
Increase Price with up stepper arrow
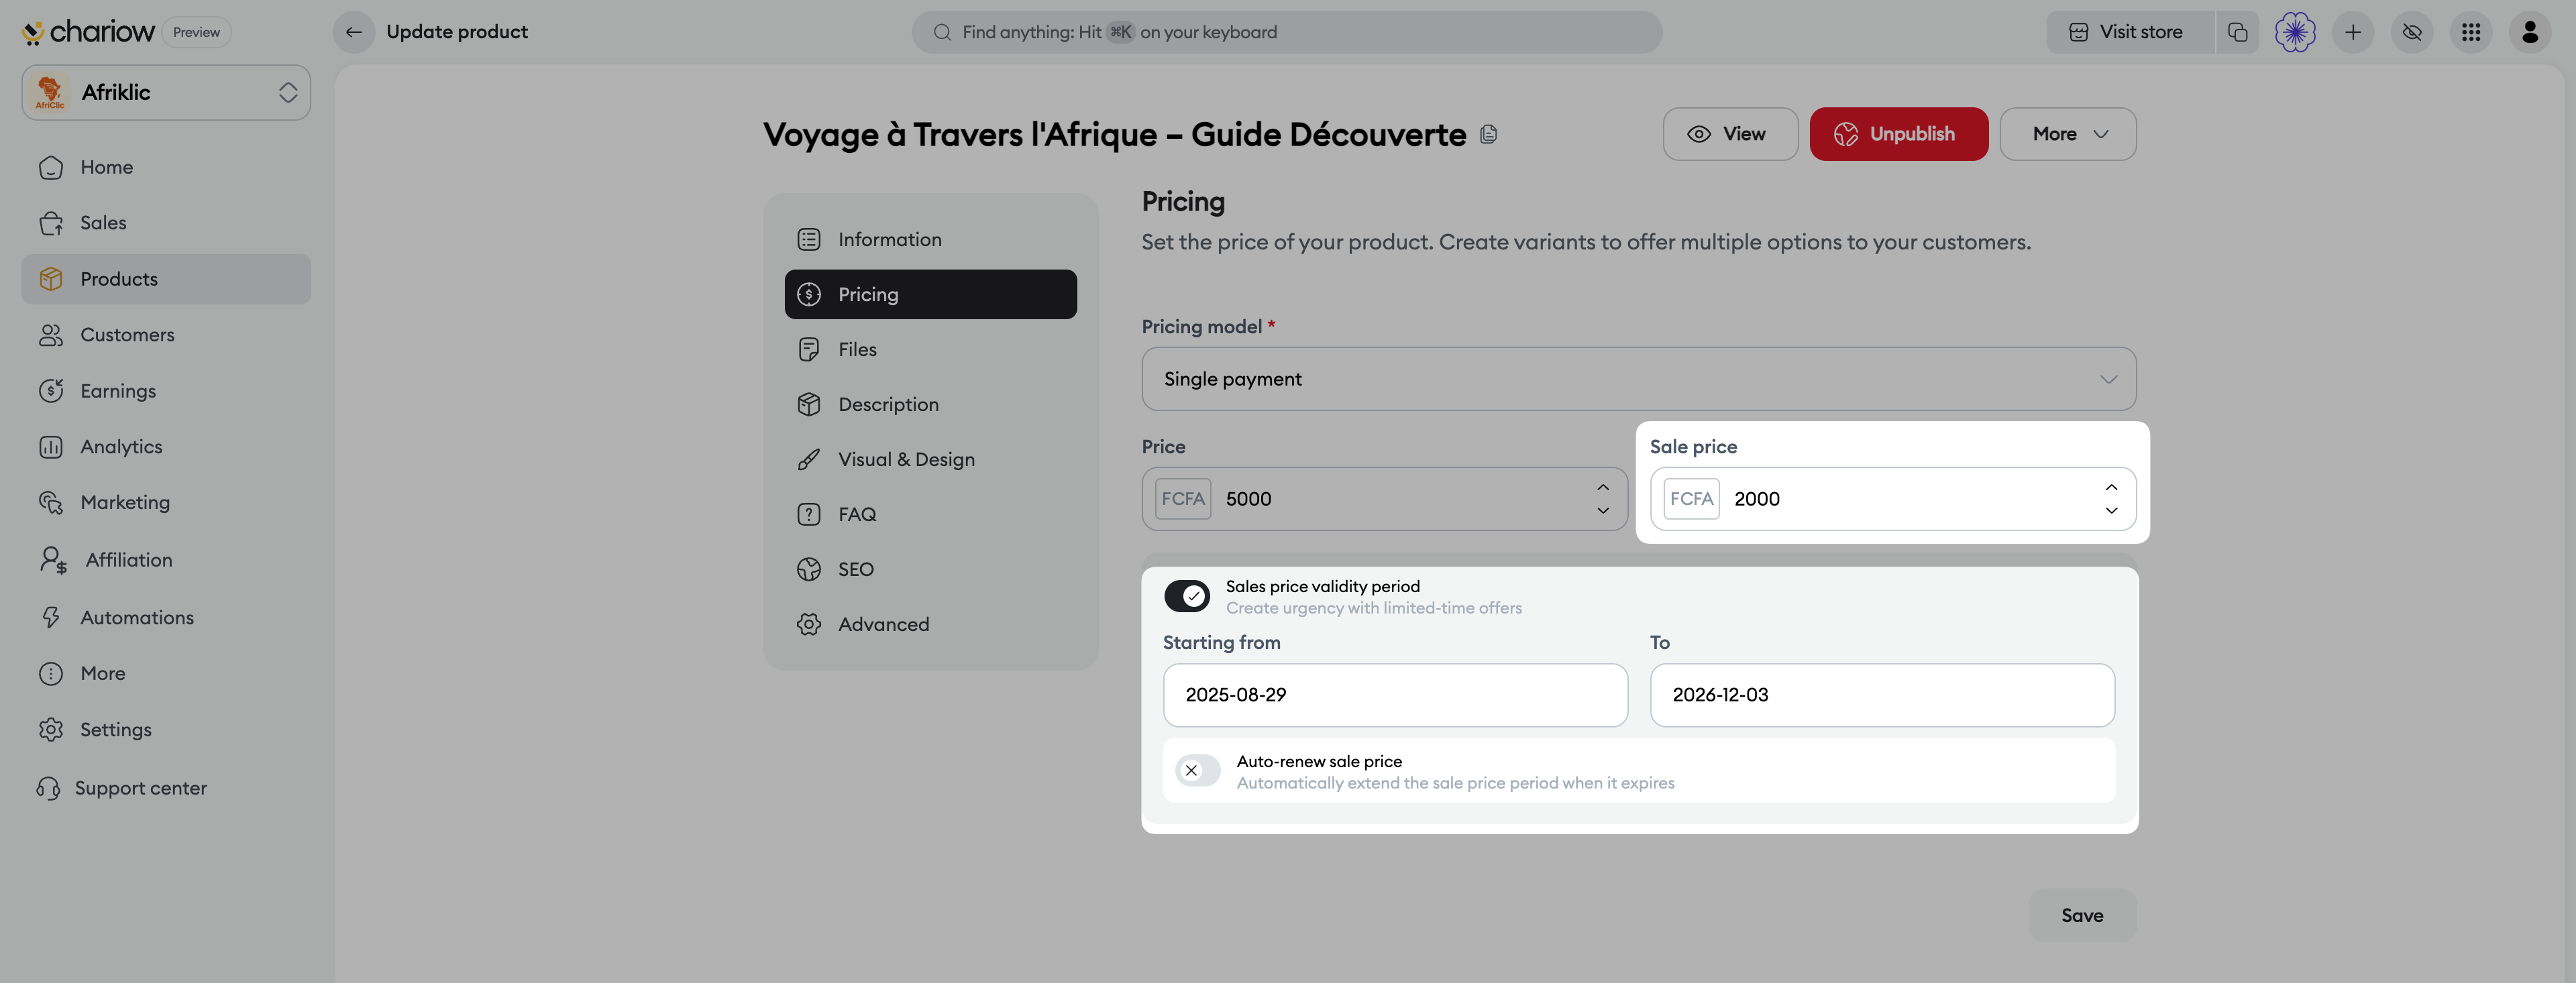pyautogui.click(x=1603, y=487)
